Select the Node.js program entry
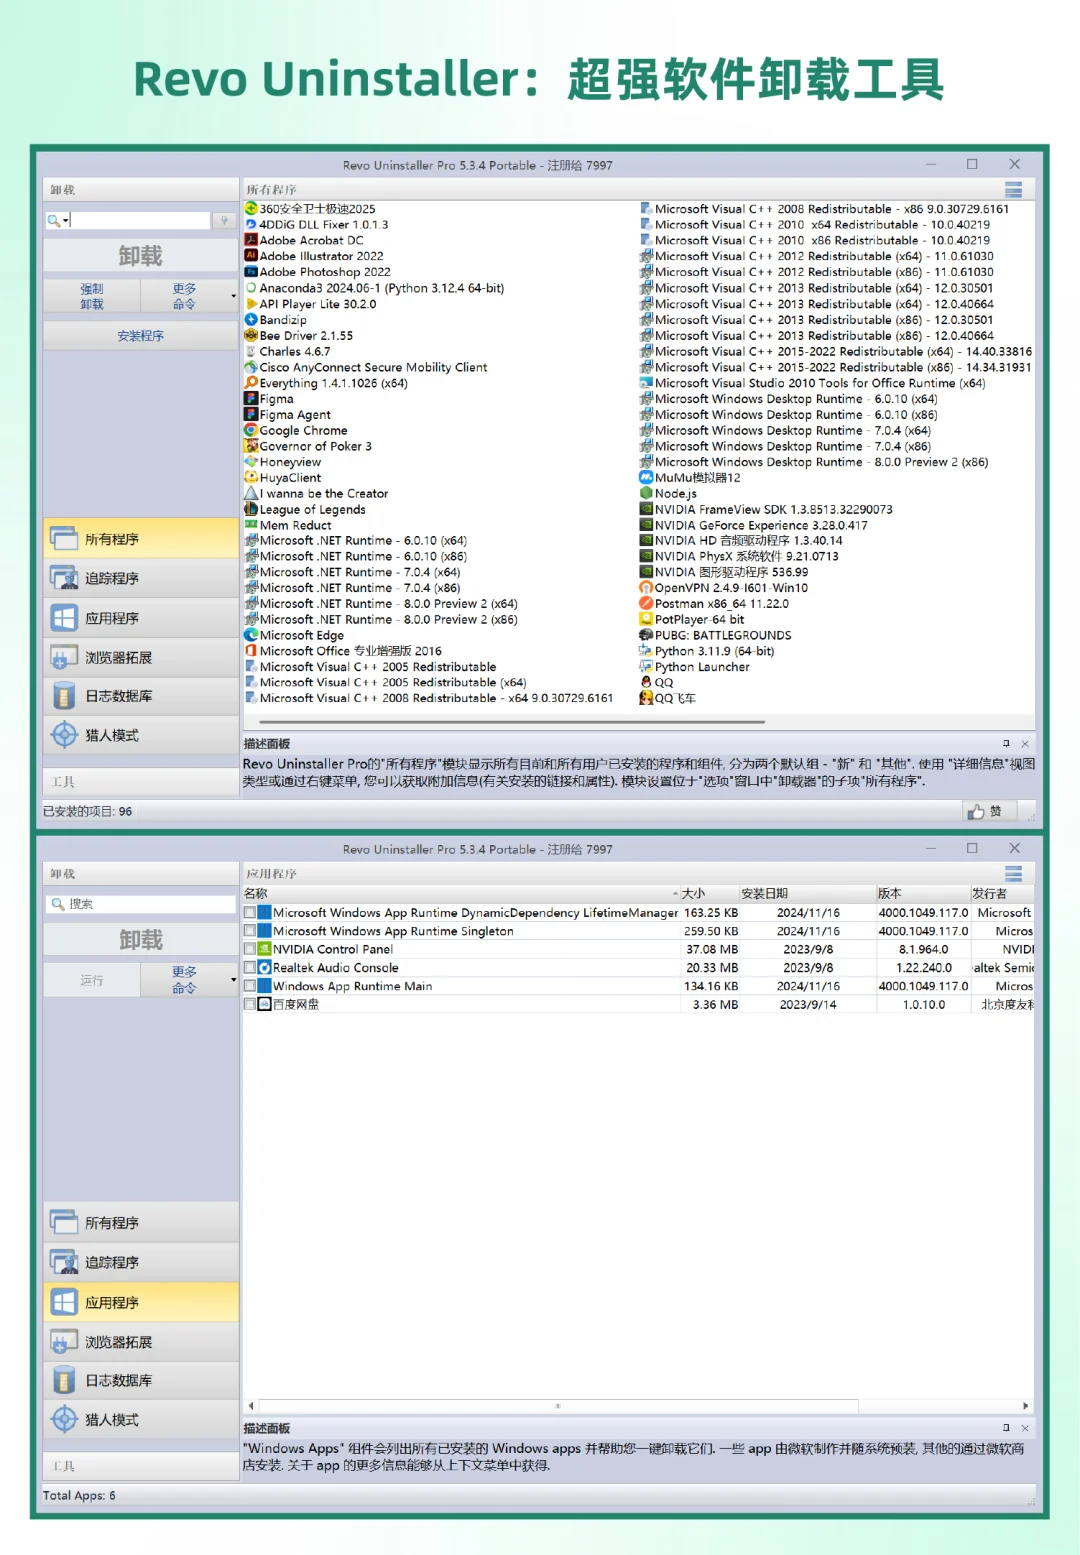 click(x=668, y=493)
